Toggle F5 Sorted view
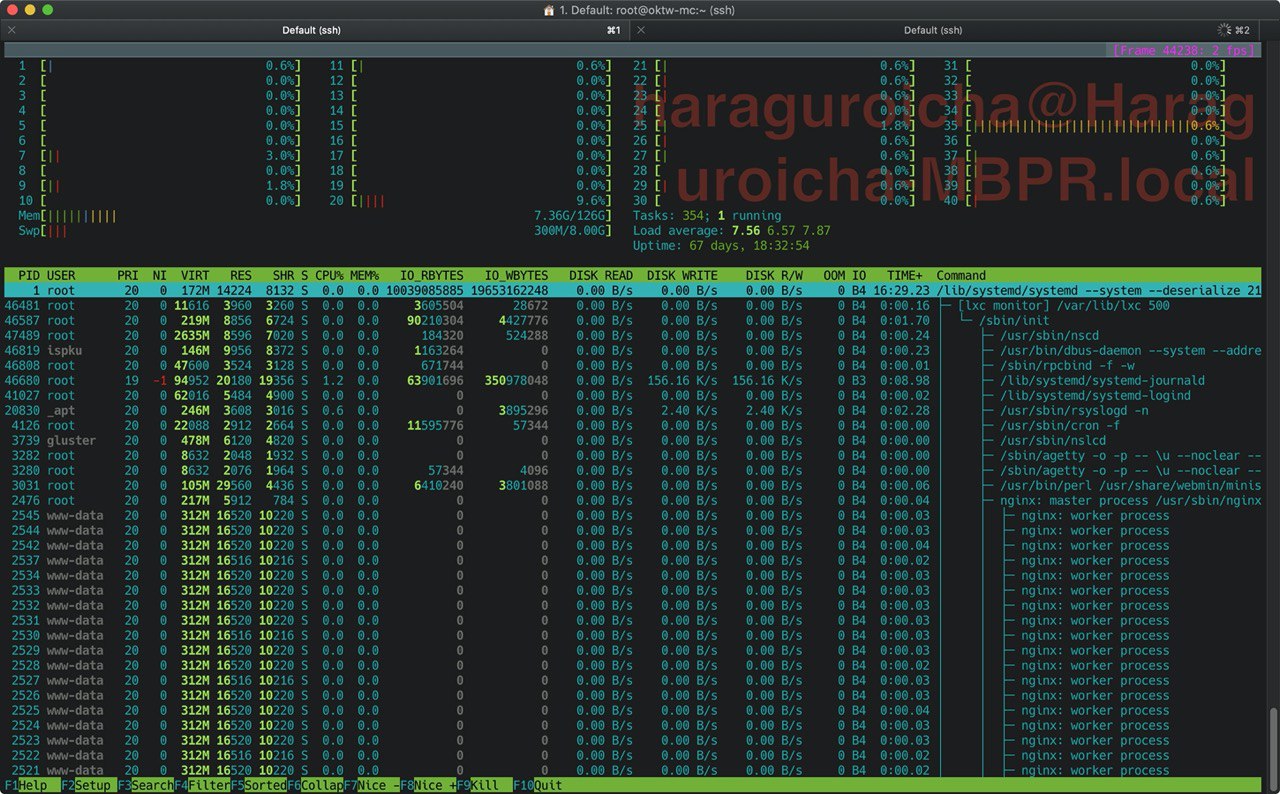The image size is (1280, 794). [x=259, y=786]
